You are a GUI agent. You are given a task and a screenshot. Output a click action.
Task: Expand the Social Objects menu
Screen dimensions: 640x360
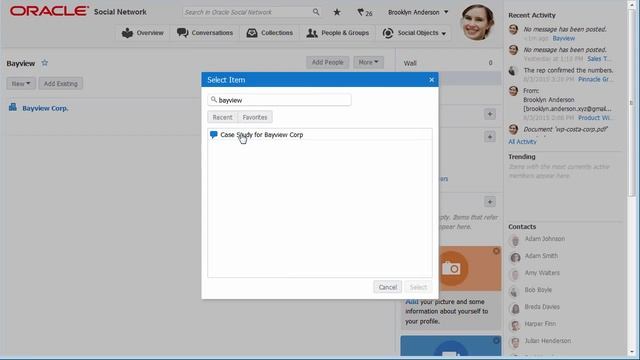click(414, 33)
